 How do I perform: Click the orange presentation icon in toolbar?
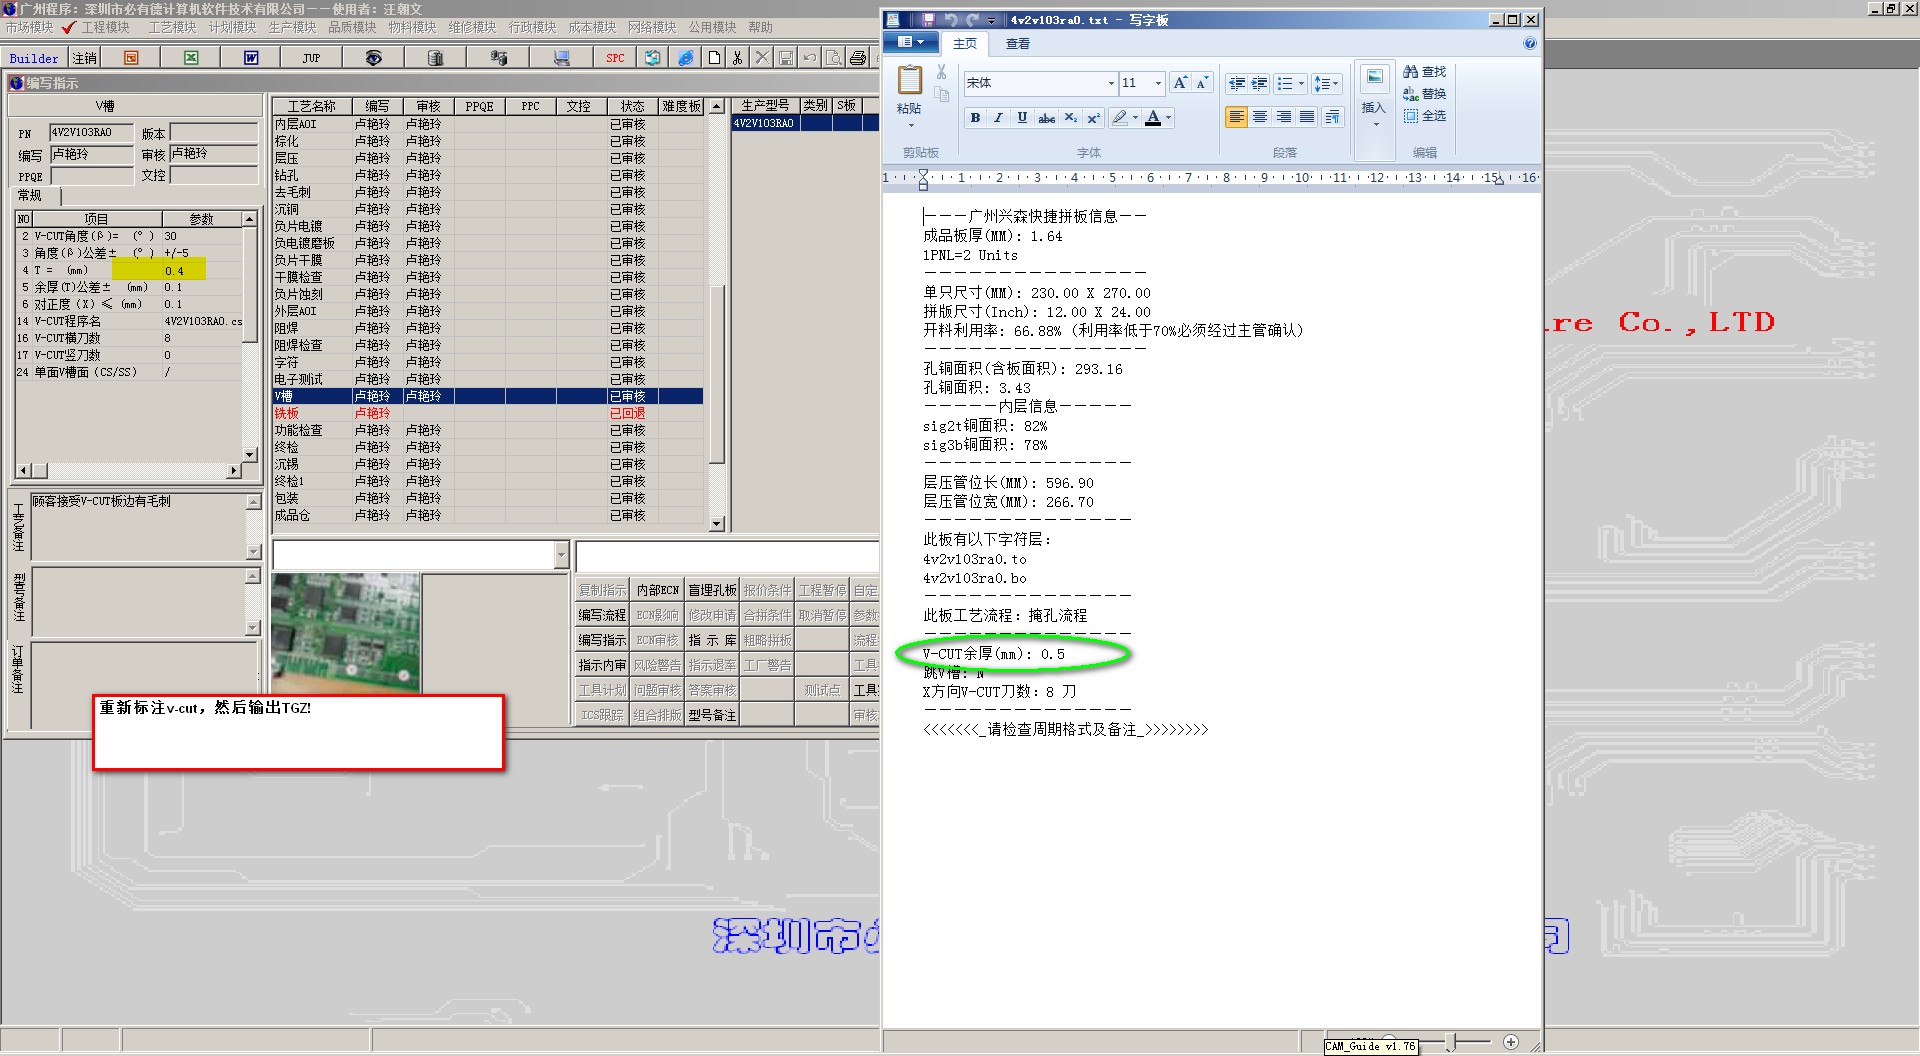click(131, 58)
